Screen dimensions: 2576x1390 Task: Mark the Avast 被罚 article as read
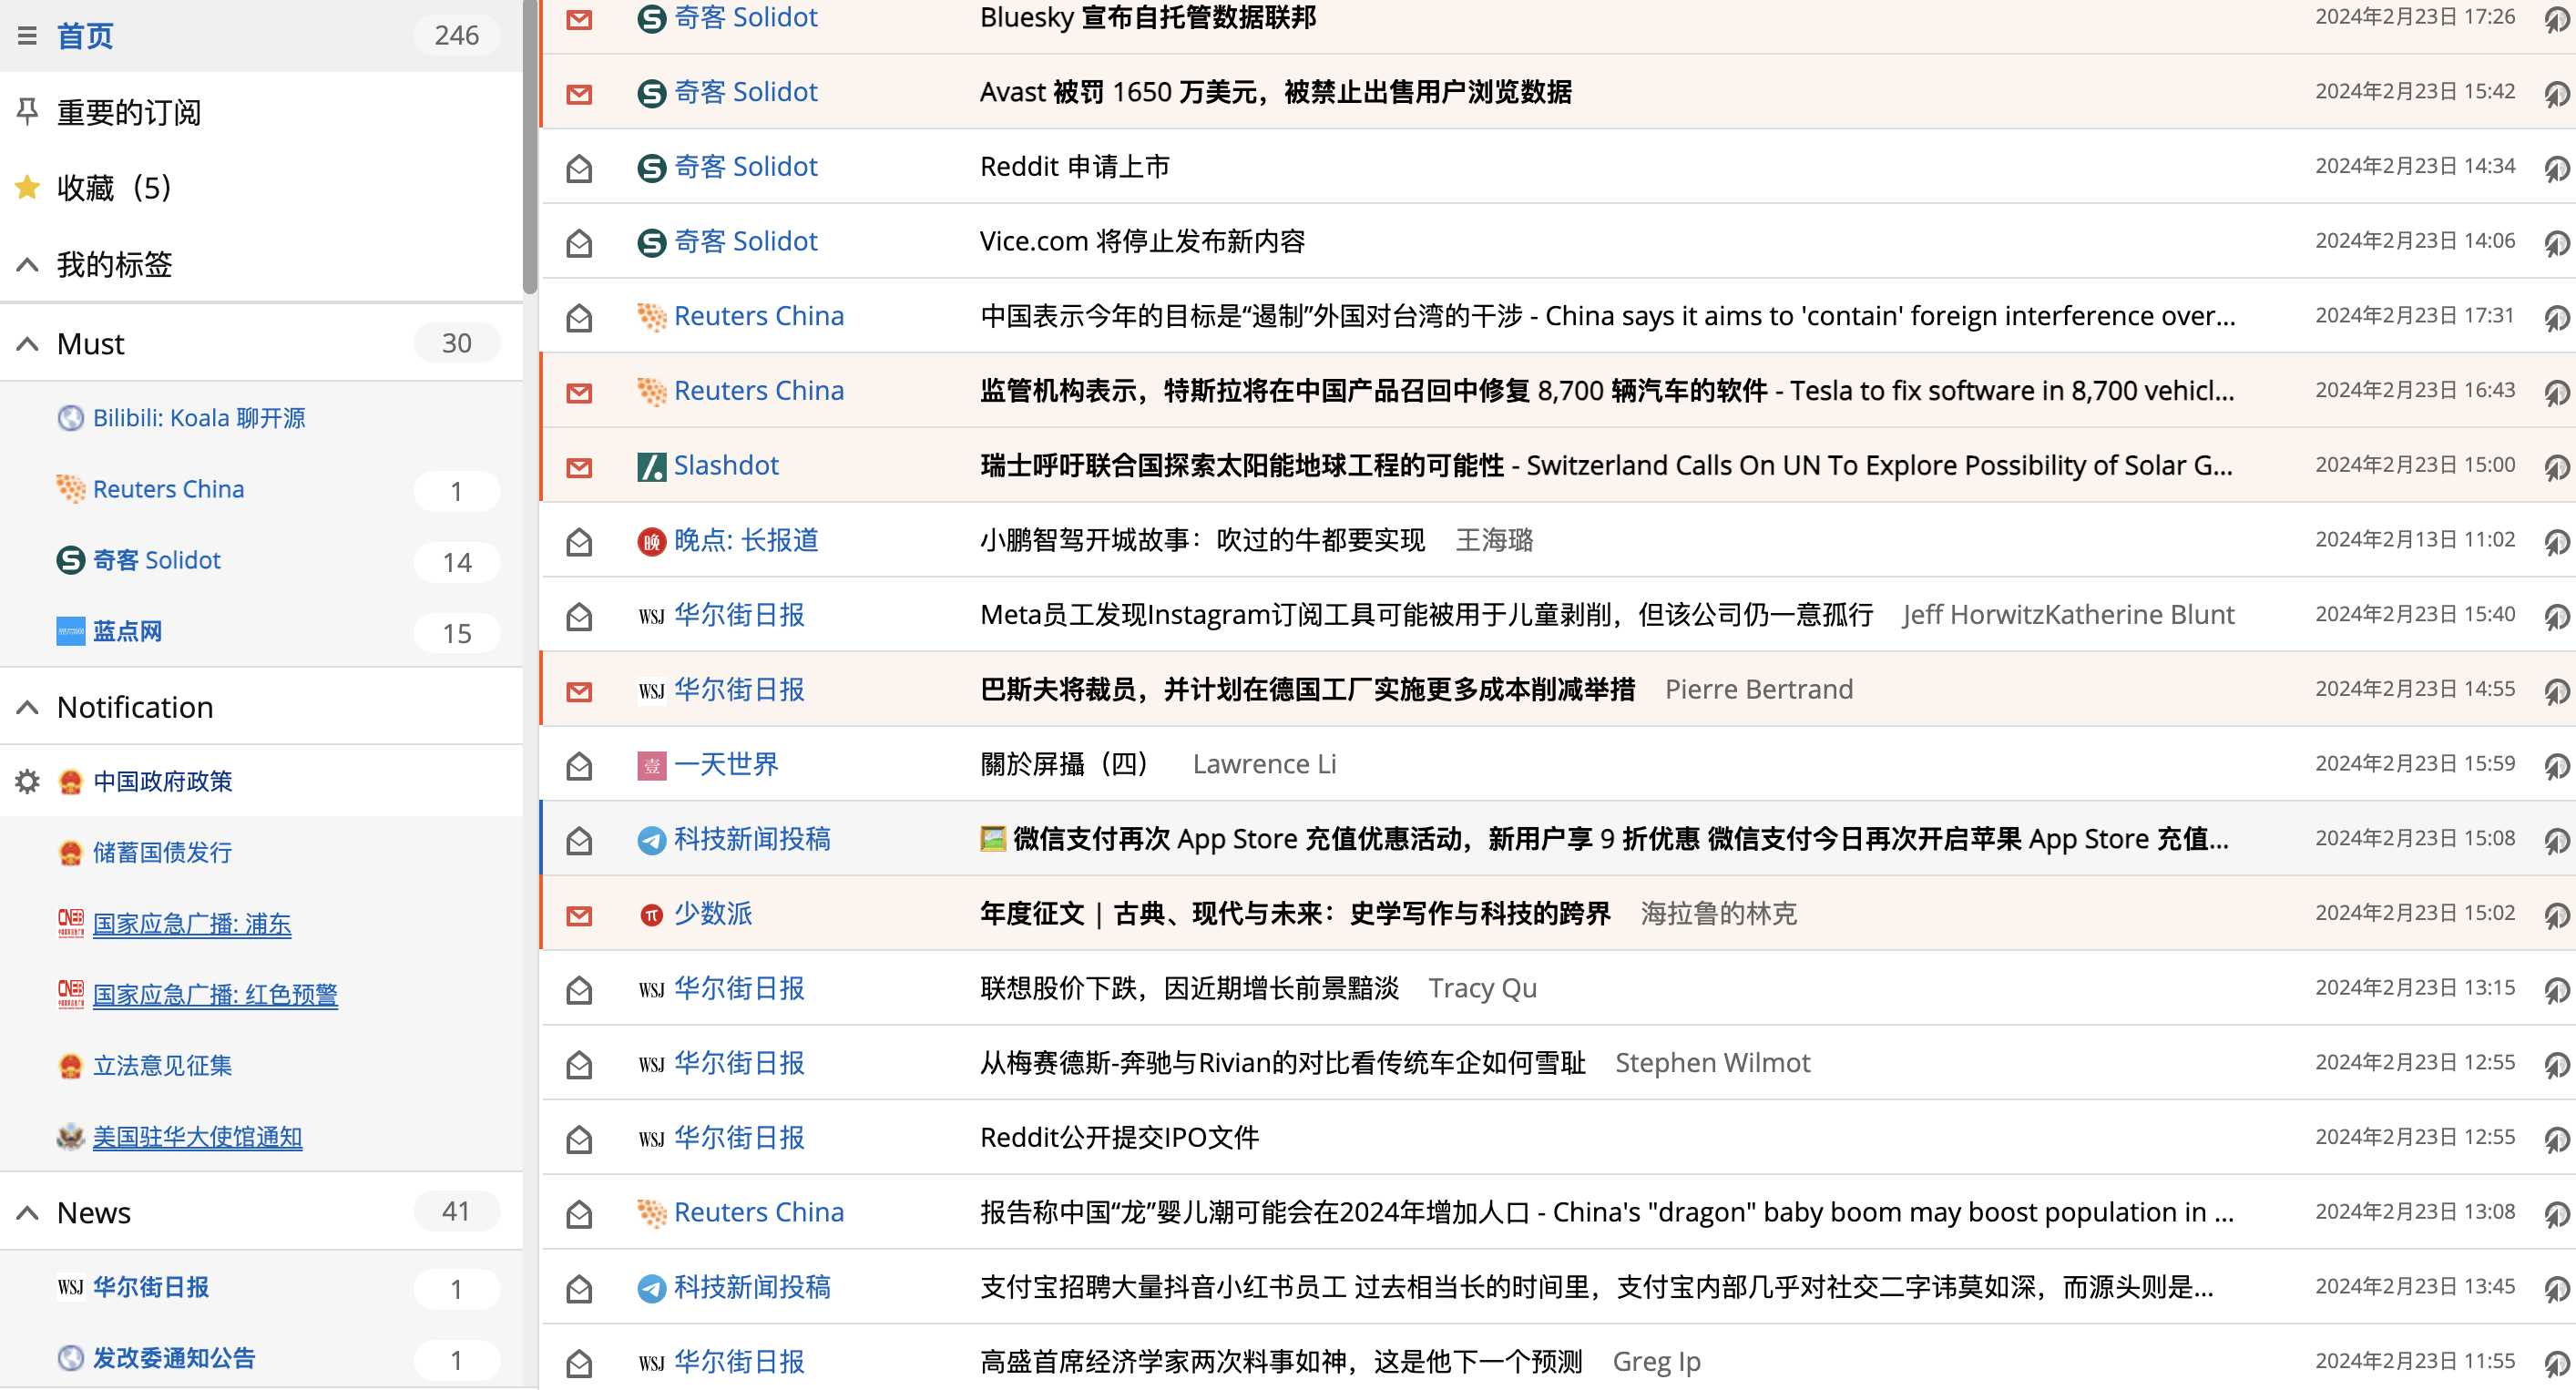tap(579, 93)
